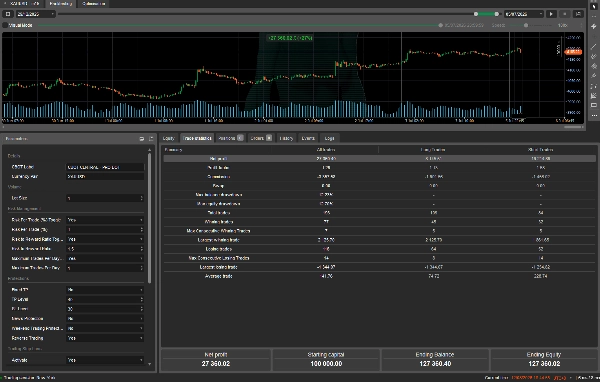Click the third icon from bottom, right toolbar

(x=594, y=96)
